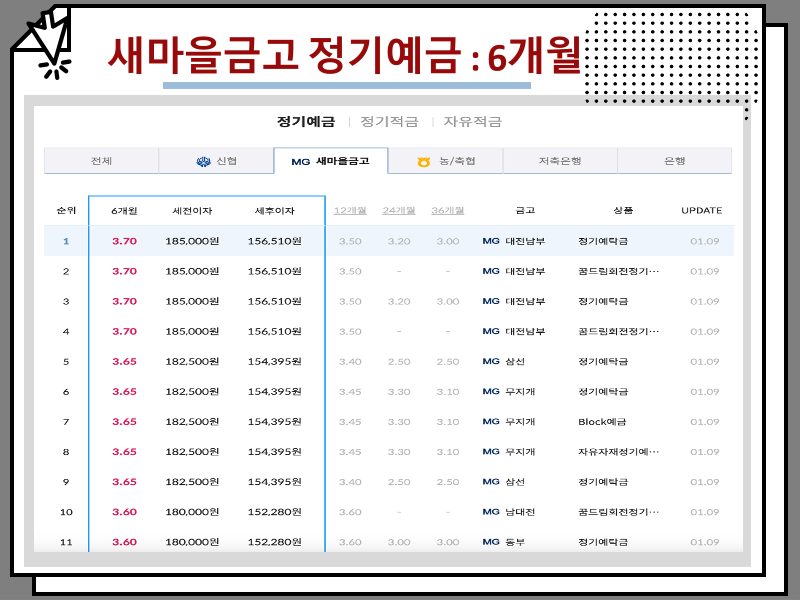Click the MG logo in rank 3 row
Image resolution: width=800 pixels, height=600 pixels.
(x=491, y=301)
